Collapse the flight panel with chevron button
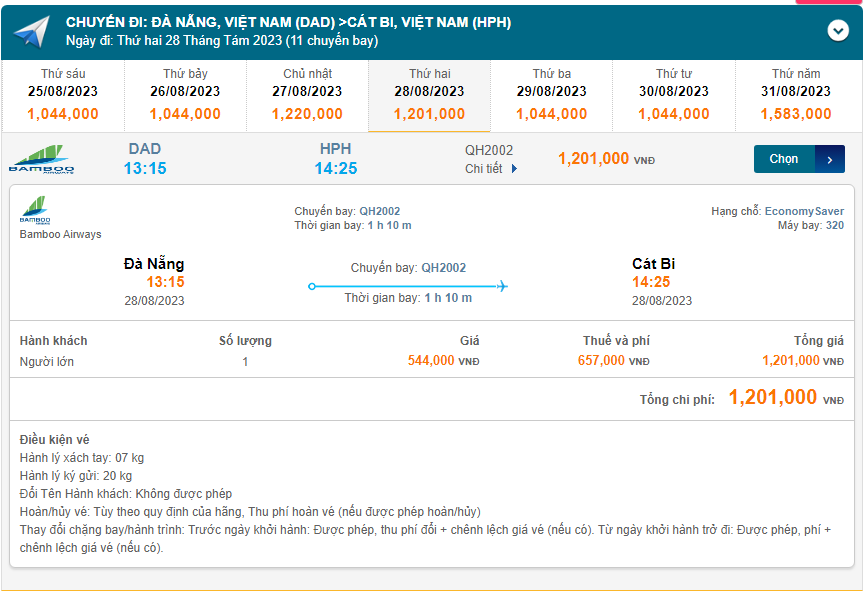 pyautogui.click(x=838, y=31)
